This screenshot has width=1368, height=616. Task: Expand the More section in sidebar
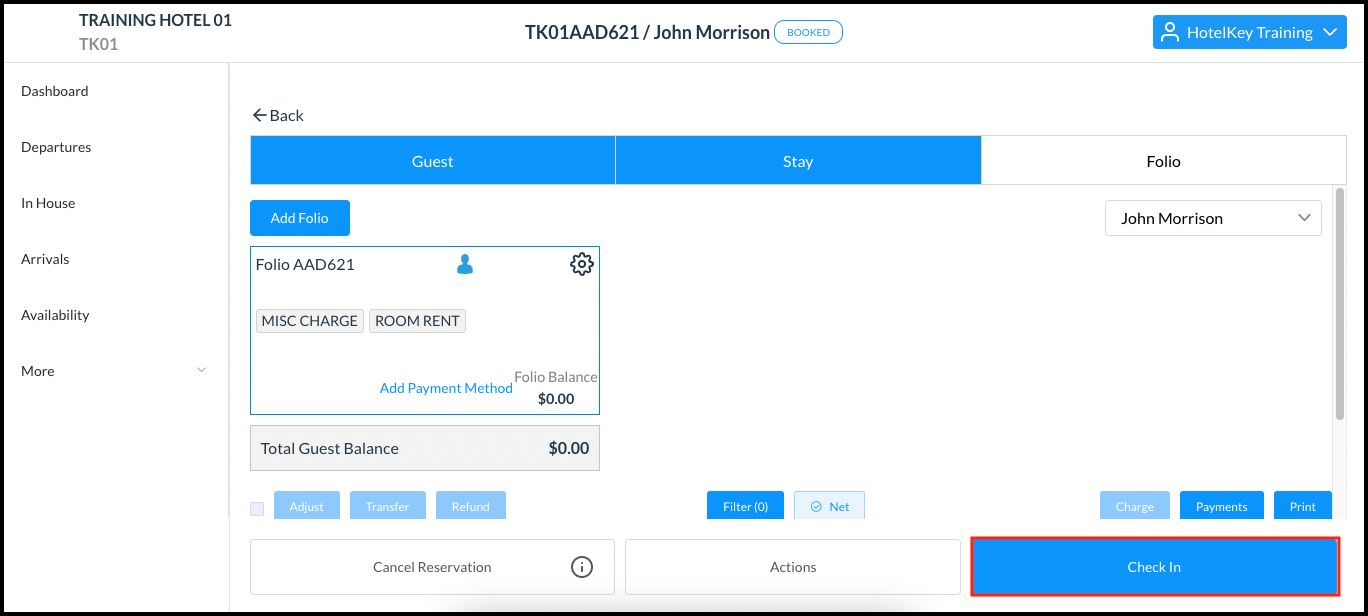click(x=113, y=370)
